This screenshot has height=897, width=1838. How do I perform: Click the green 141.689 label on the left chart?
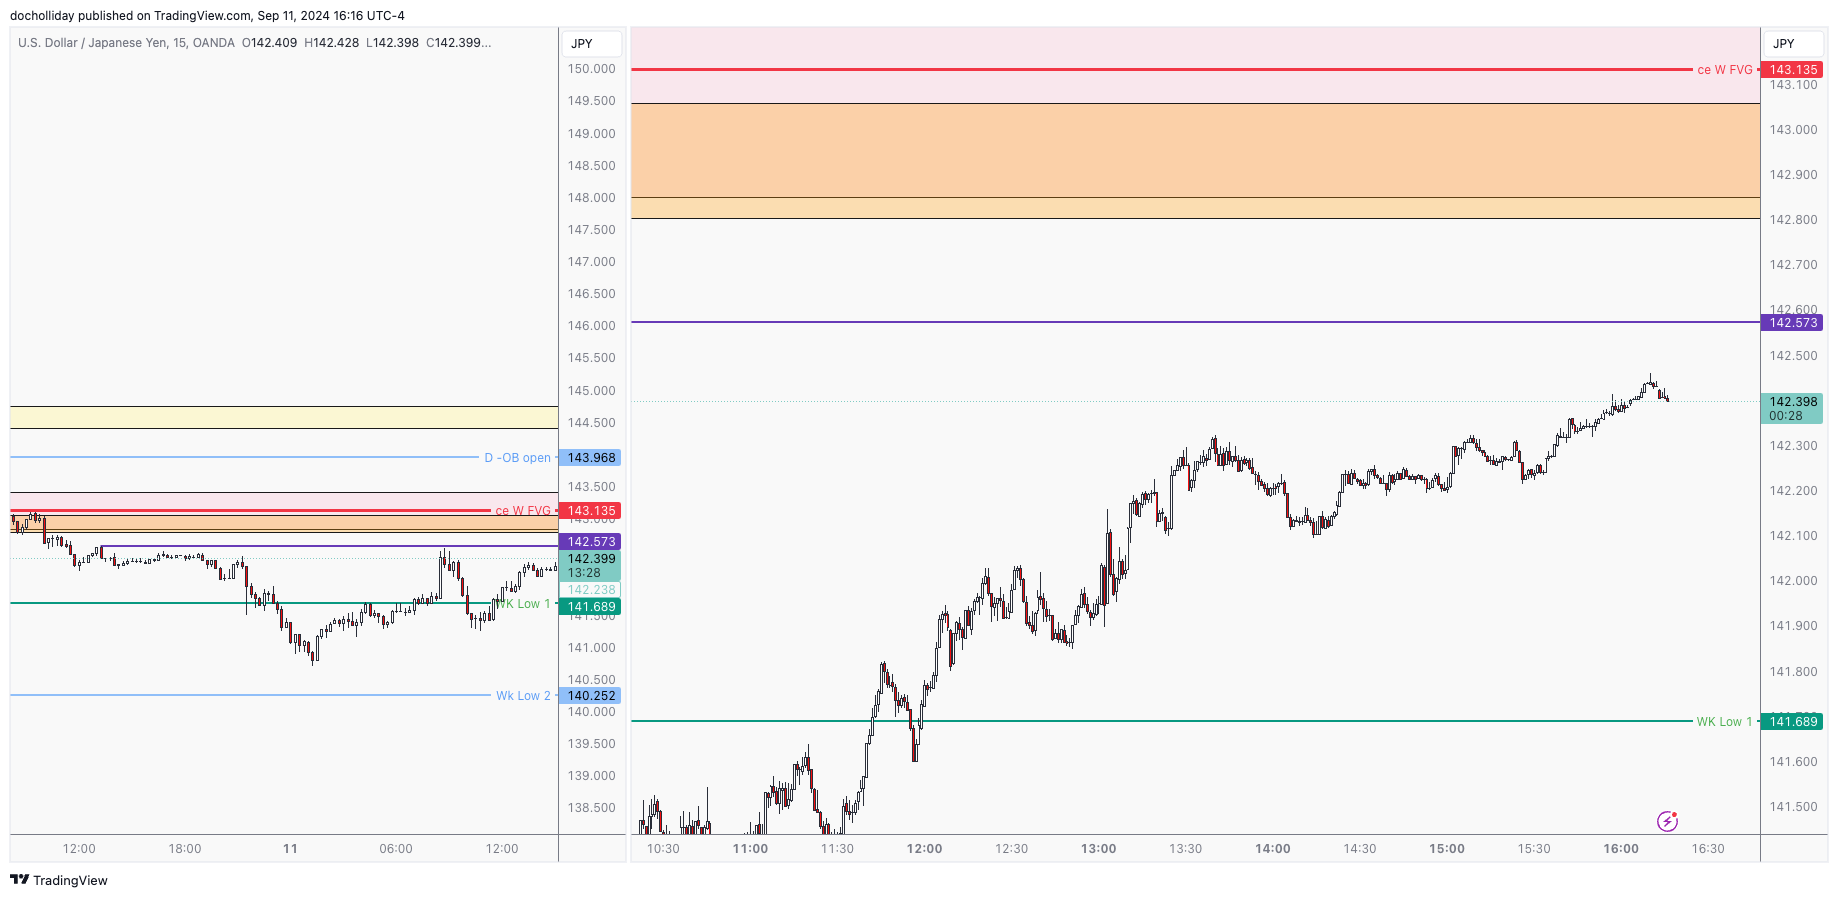(x=590, y=606)
